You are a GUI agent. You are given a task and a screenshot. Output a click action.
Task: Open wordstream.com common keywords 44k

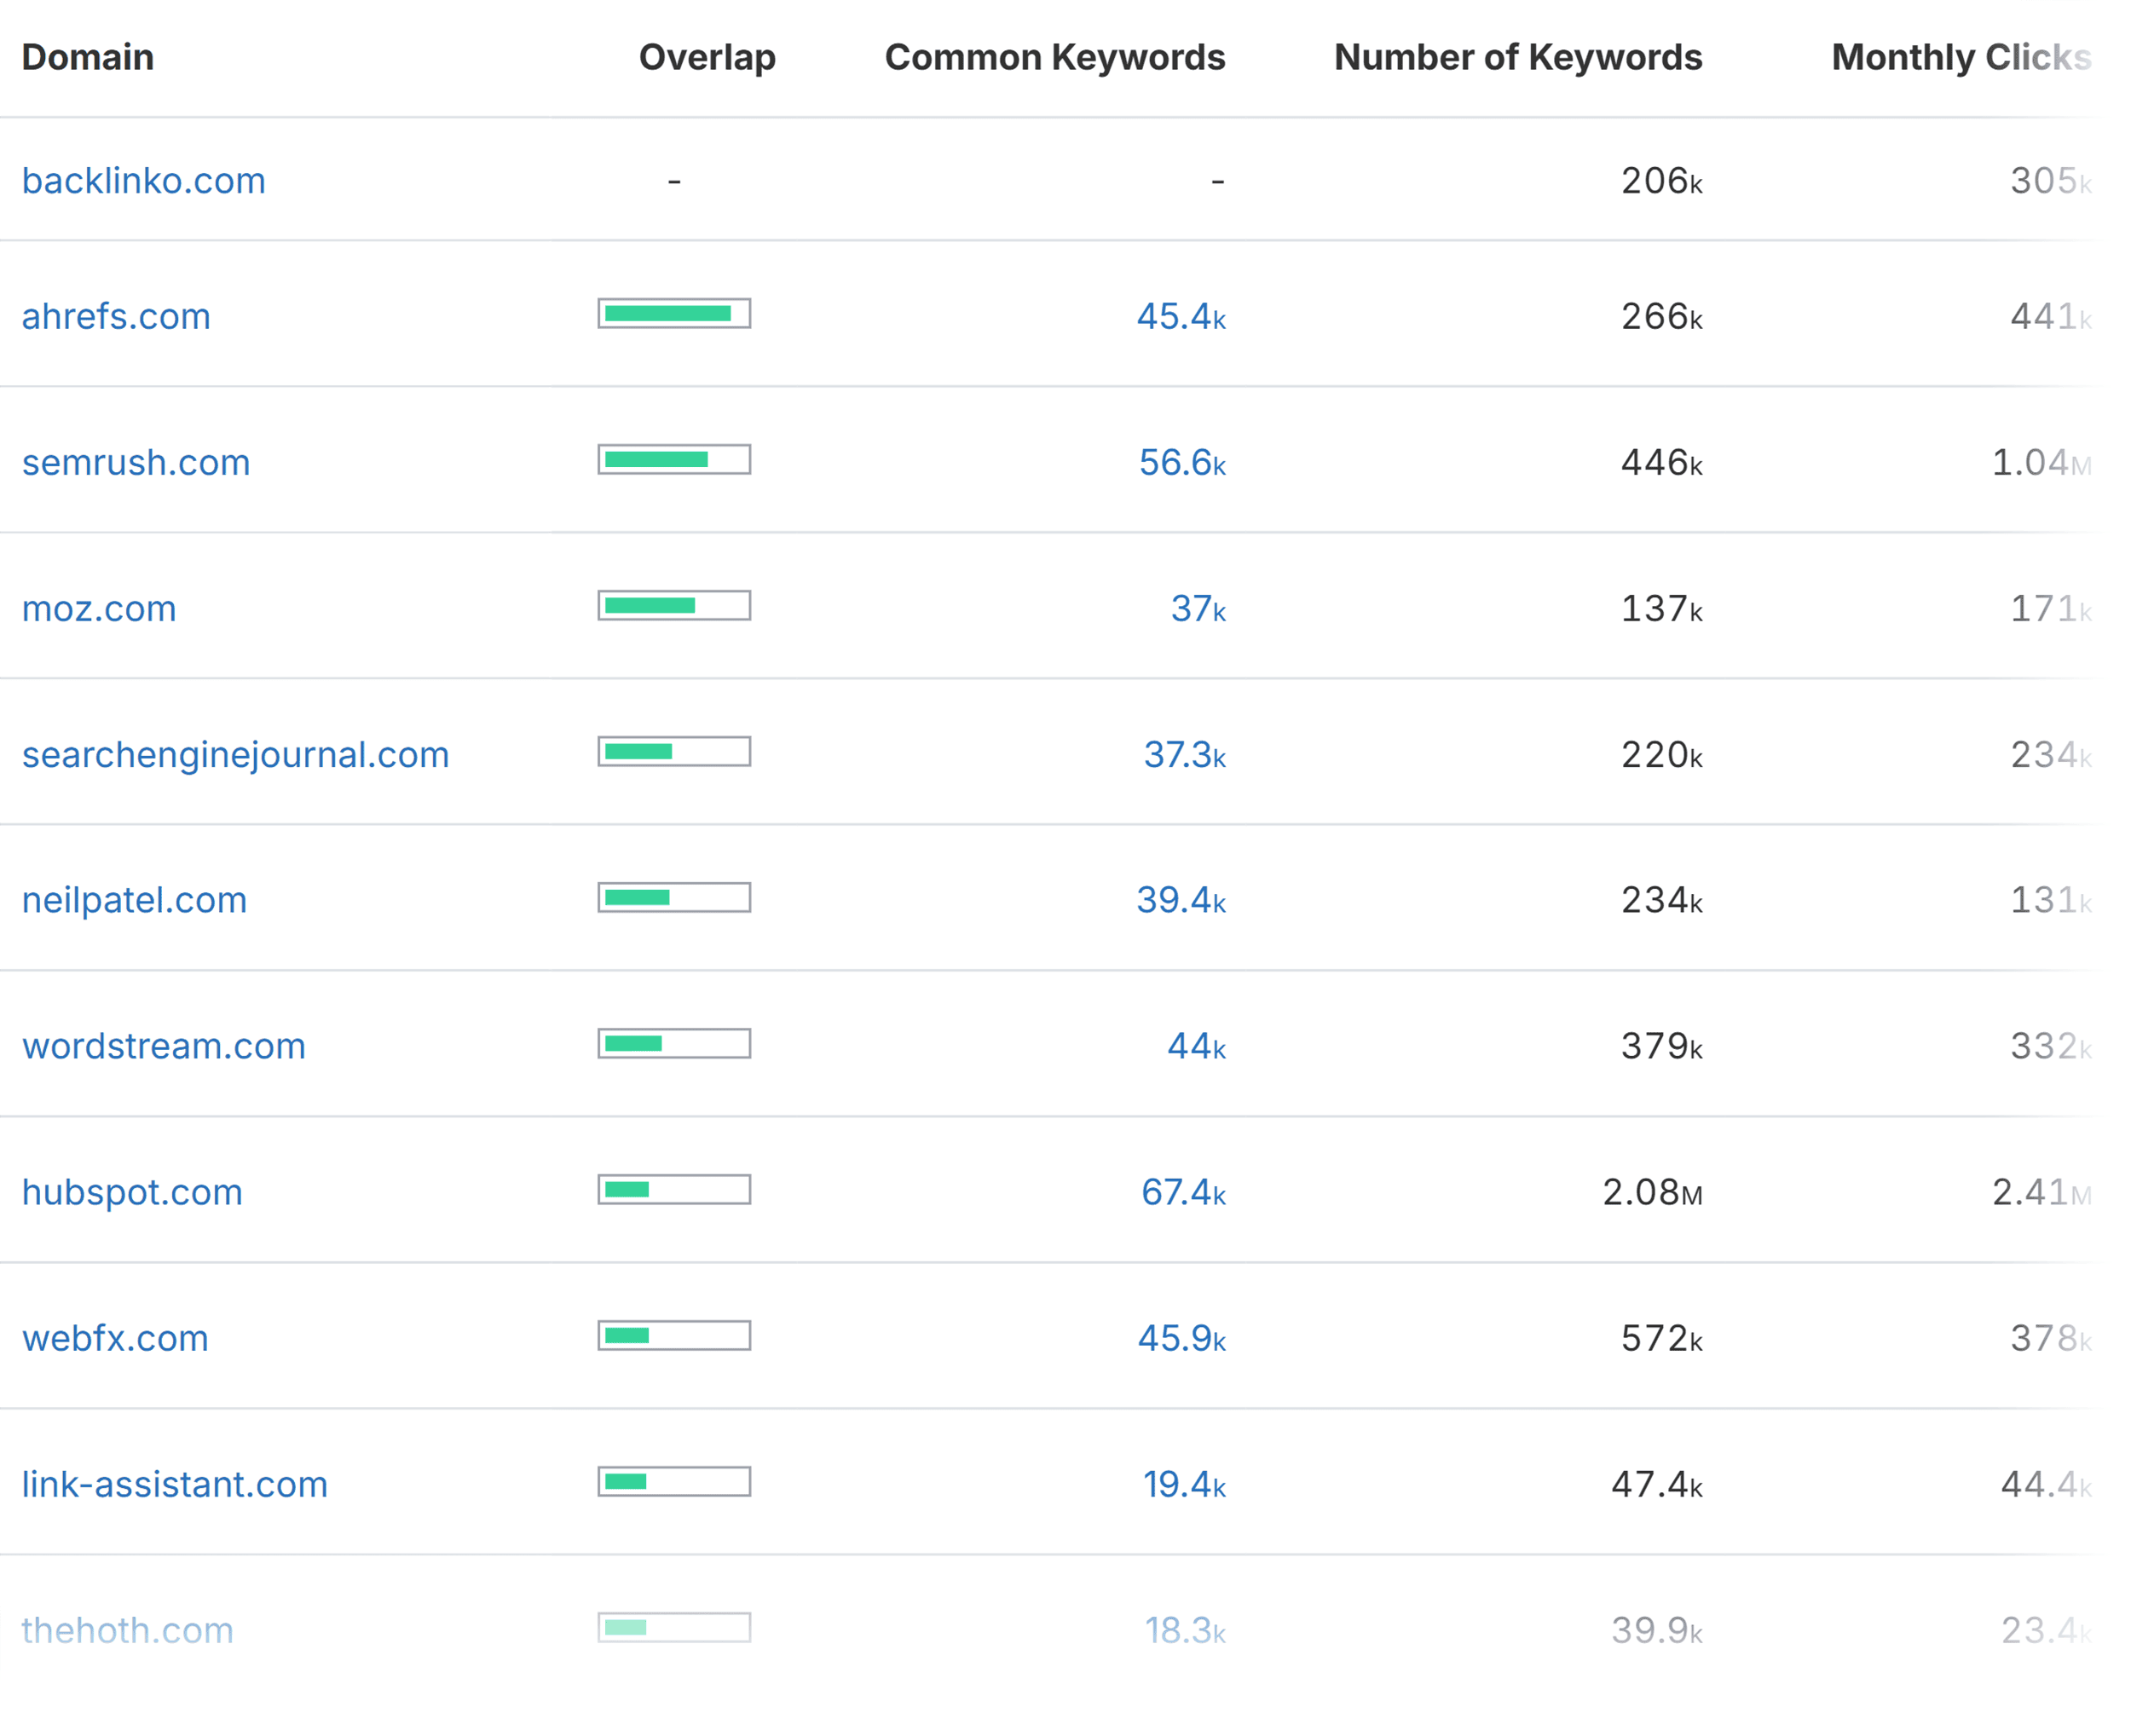(1196, 1046)
